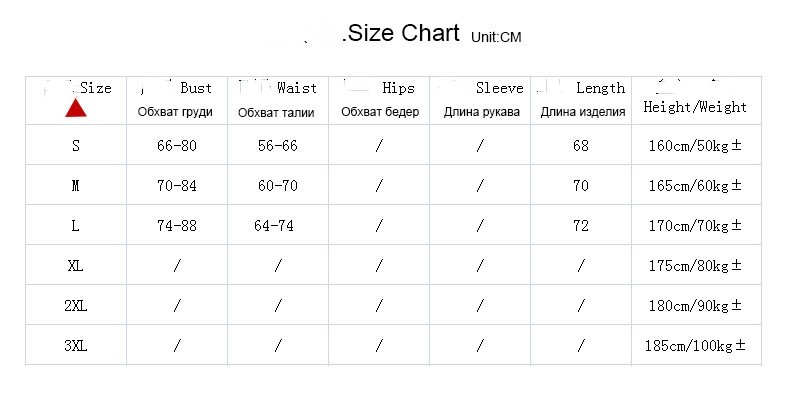The image size is (790, 394).
Task: Click the Waist column header
Action: coord(297,88)
